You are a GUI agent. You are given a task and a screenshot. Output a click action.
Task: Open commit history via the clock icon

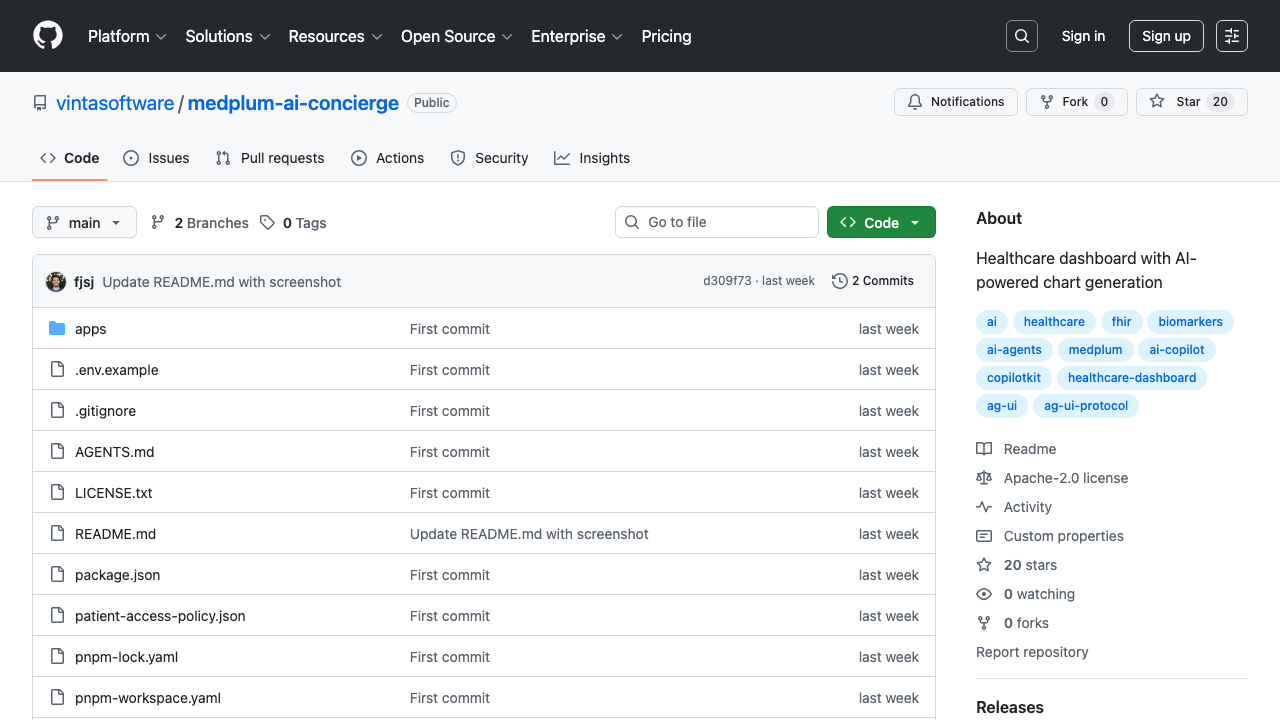pos(839,281)
